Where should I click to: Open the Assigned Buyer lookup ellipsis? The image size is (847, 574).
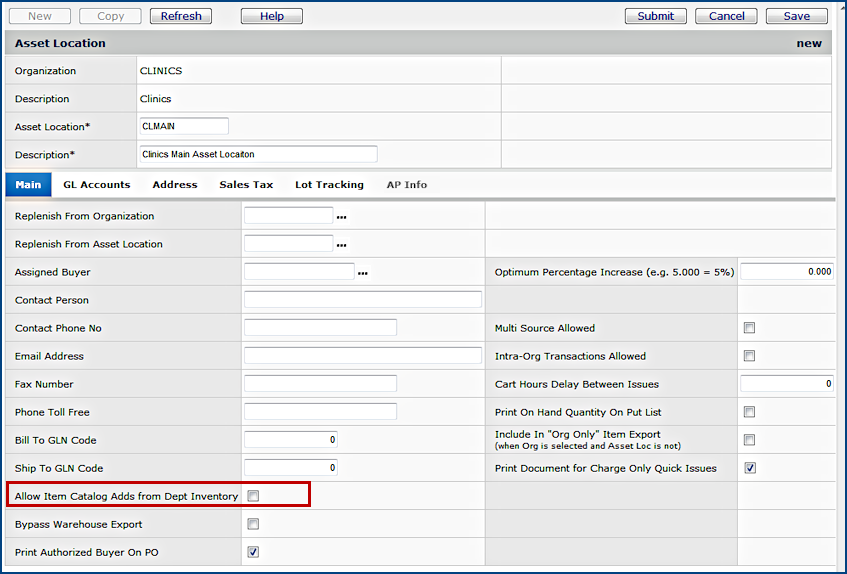363,273
